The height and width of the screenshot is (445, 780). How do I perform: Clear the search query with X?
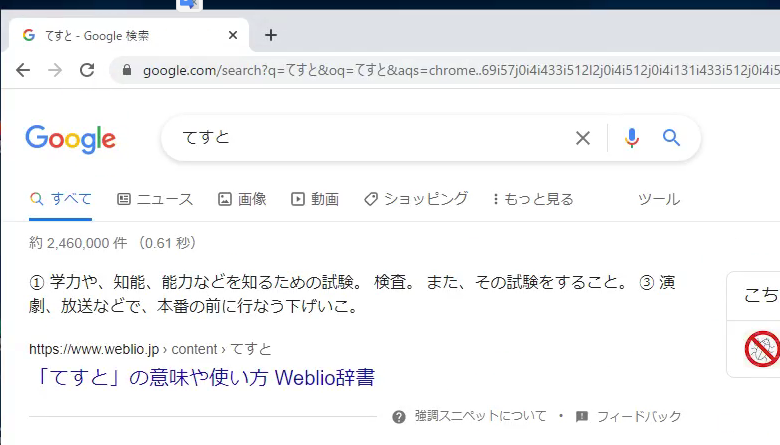click(x=583, y=138)
